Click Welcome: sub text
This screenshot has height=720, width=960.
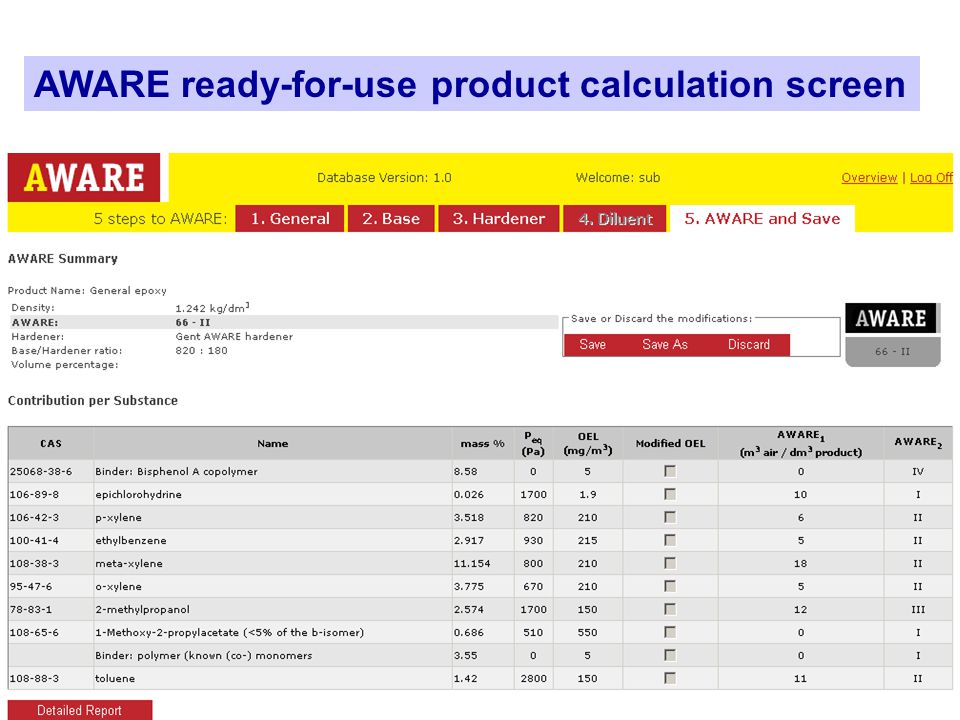coord(618,178)
